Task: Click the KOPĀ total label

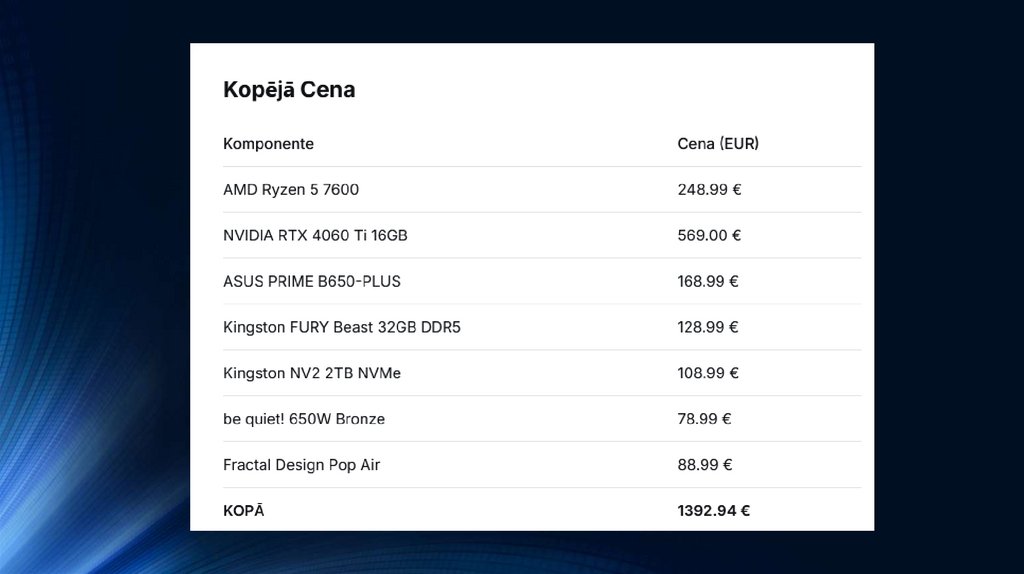Action: [x=244, y=511]
